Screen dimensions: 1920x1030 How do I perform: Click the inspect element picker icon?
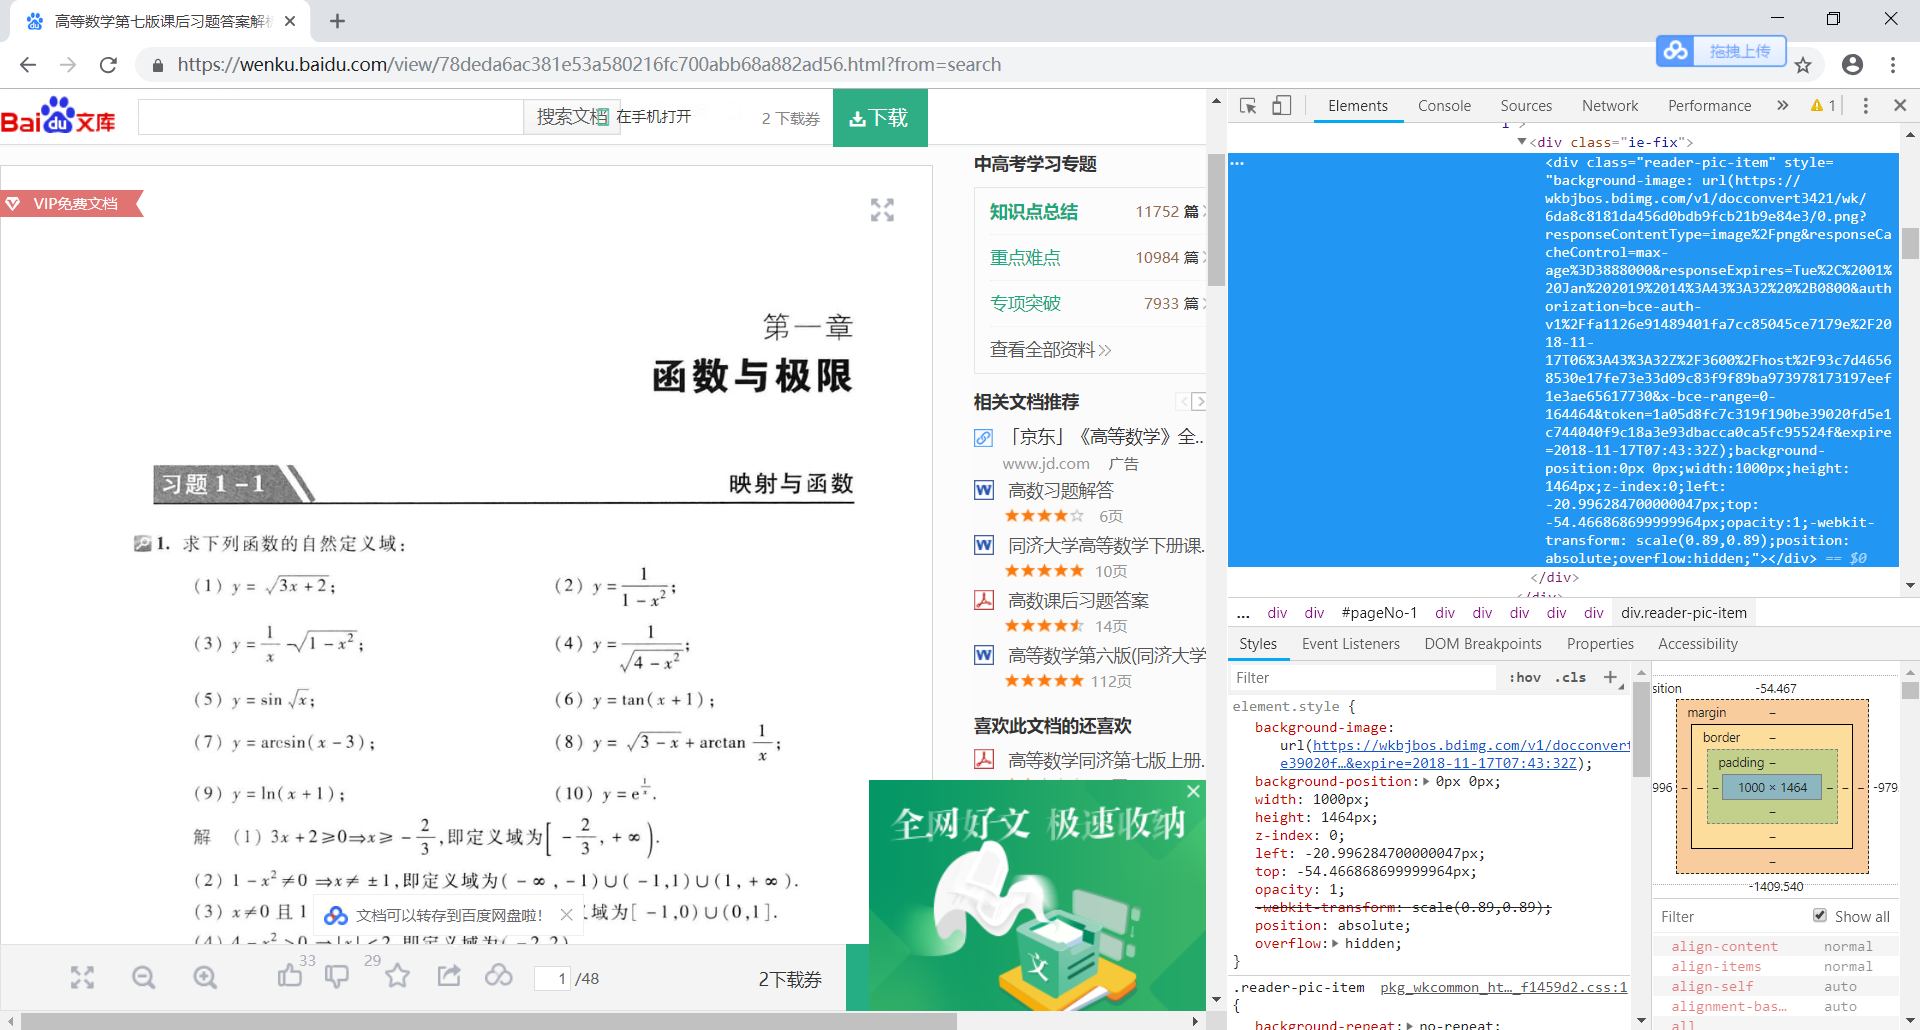click(1248, 106)
